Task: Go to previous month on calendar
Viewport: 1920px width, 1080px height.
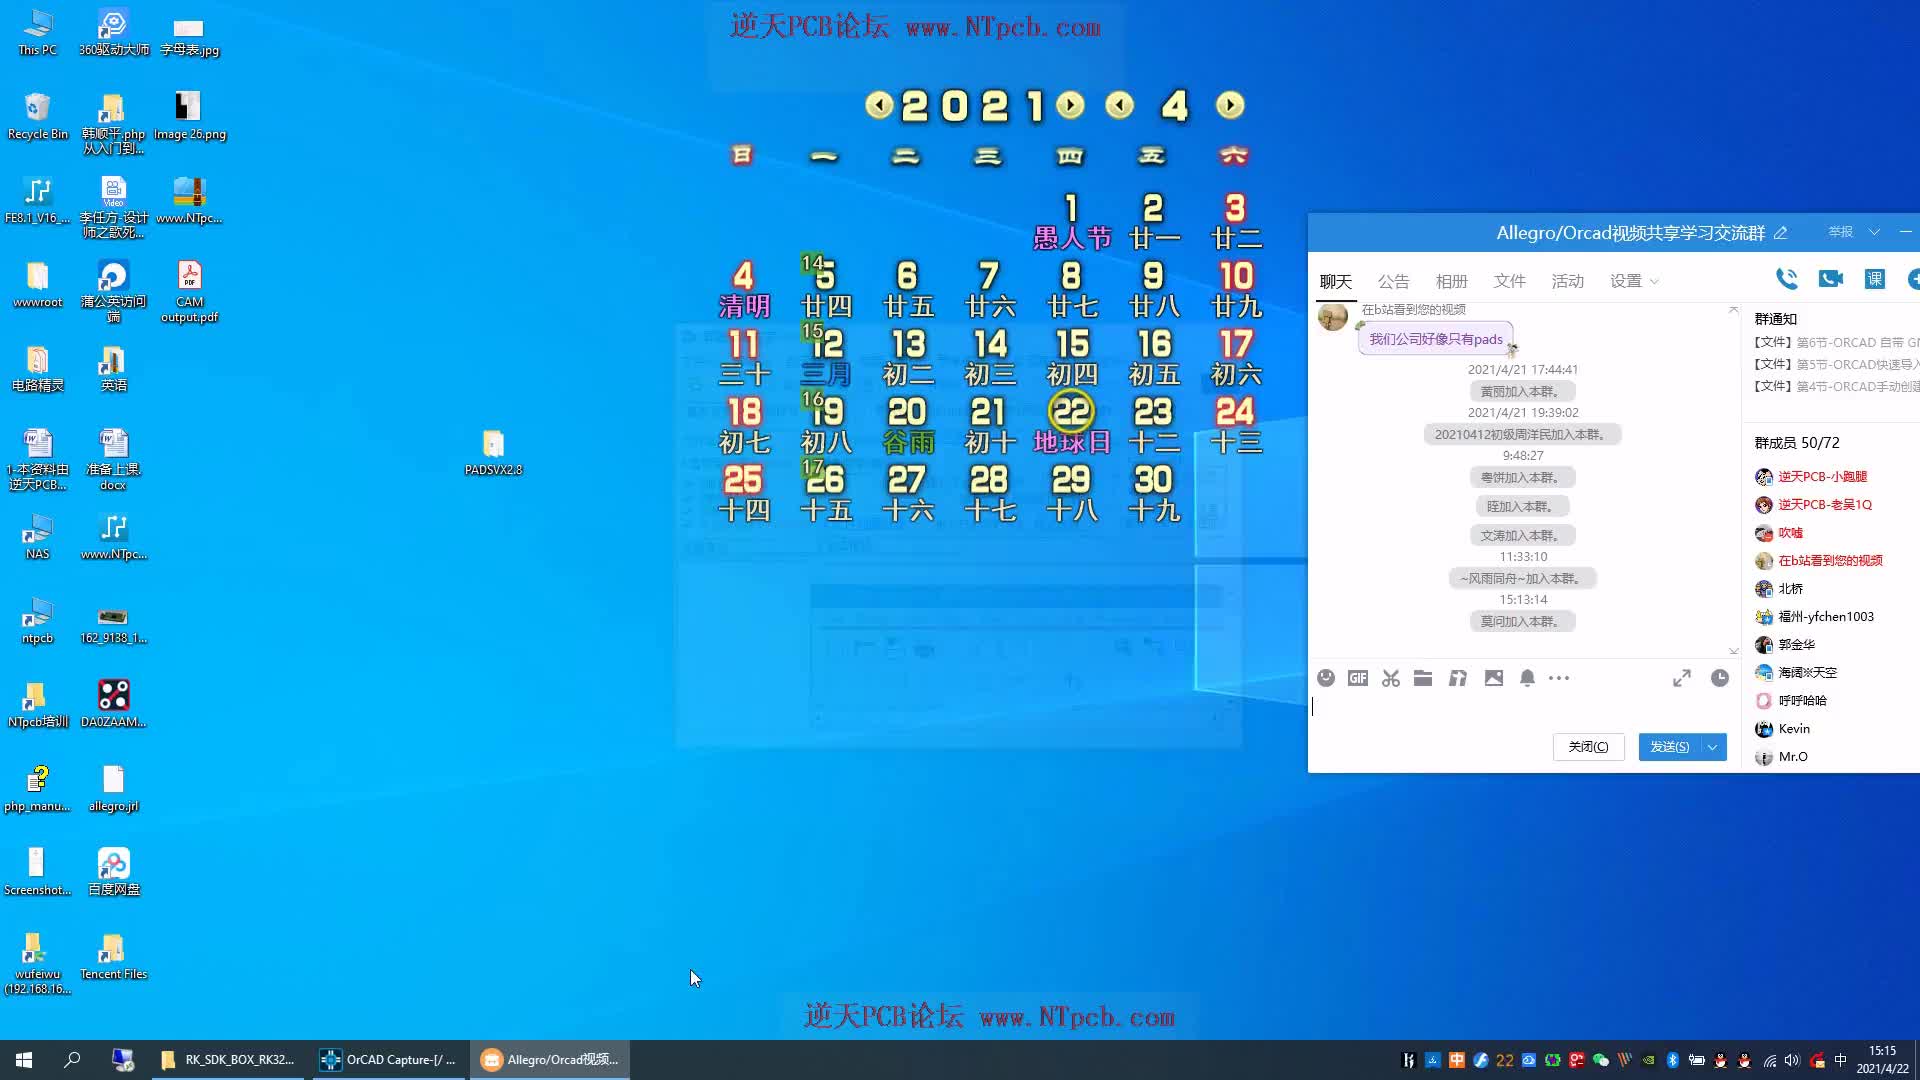Action: point(1120,105)
